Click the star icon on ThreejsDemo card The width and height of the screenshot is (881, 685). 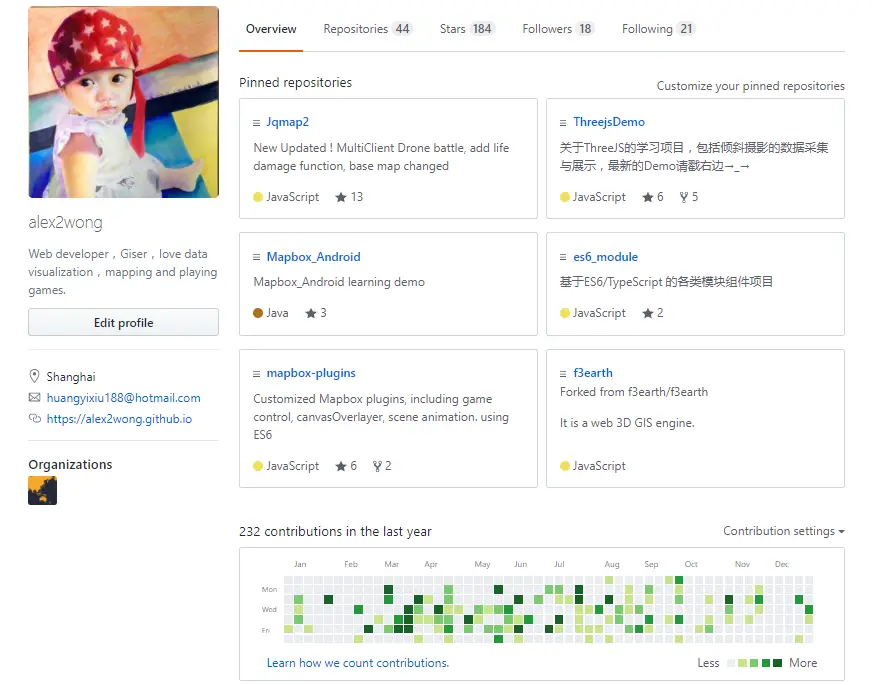pos(648,197)
